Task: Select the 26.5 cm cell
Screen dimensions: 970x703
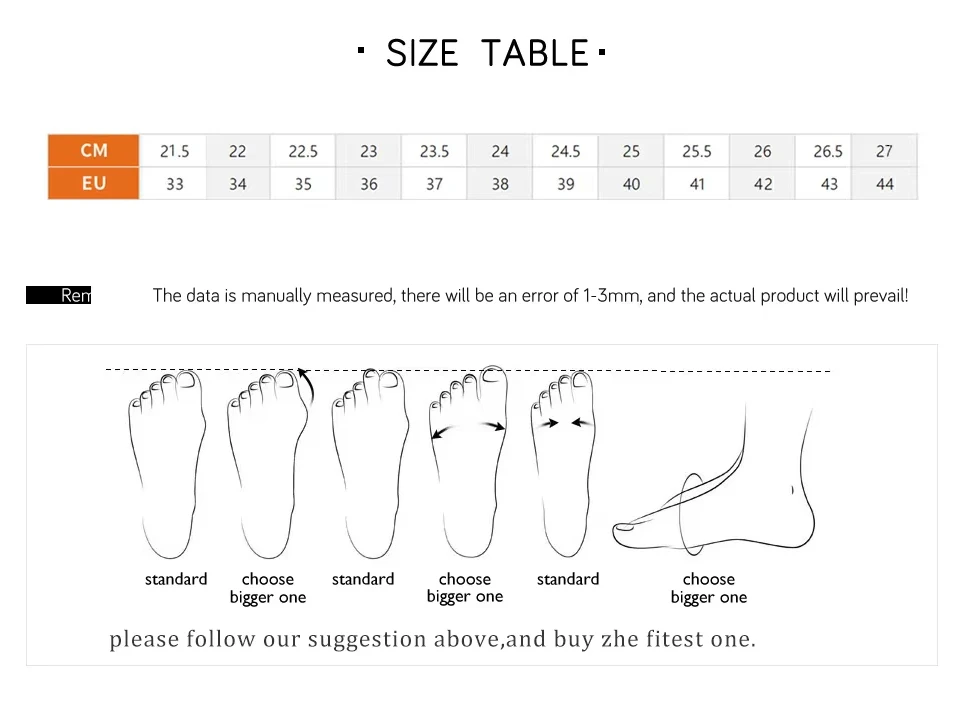Action: tap(827, 151)
